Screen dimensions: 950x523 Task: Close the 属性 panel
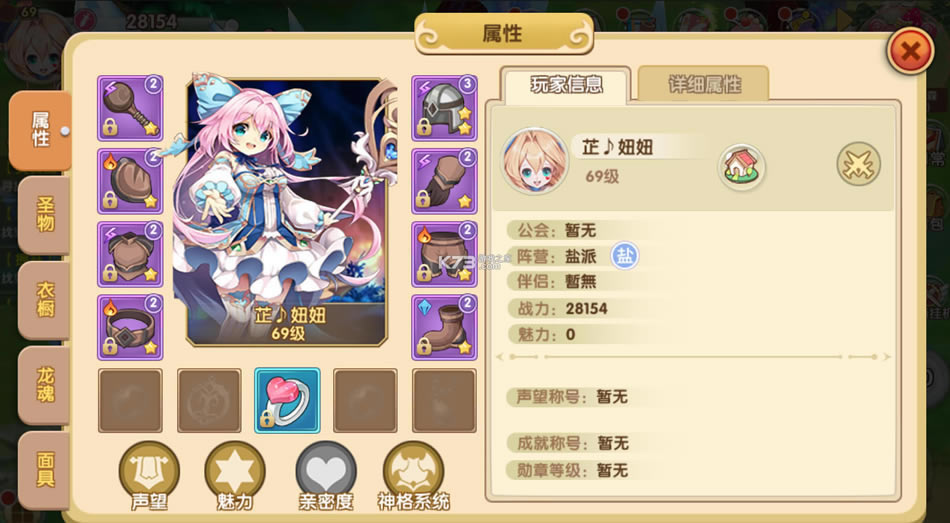click(910, 52)
